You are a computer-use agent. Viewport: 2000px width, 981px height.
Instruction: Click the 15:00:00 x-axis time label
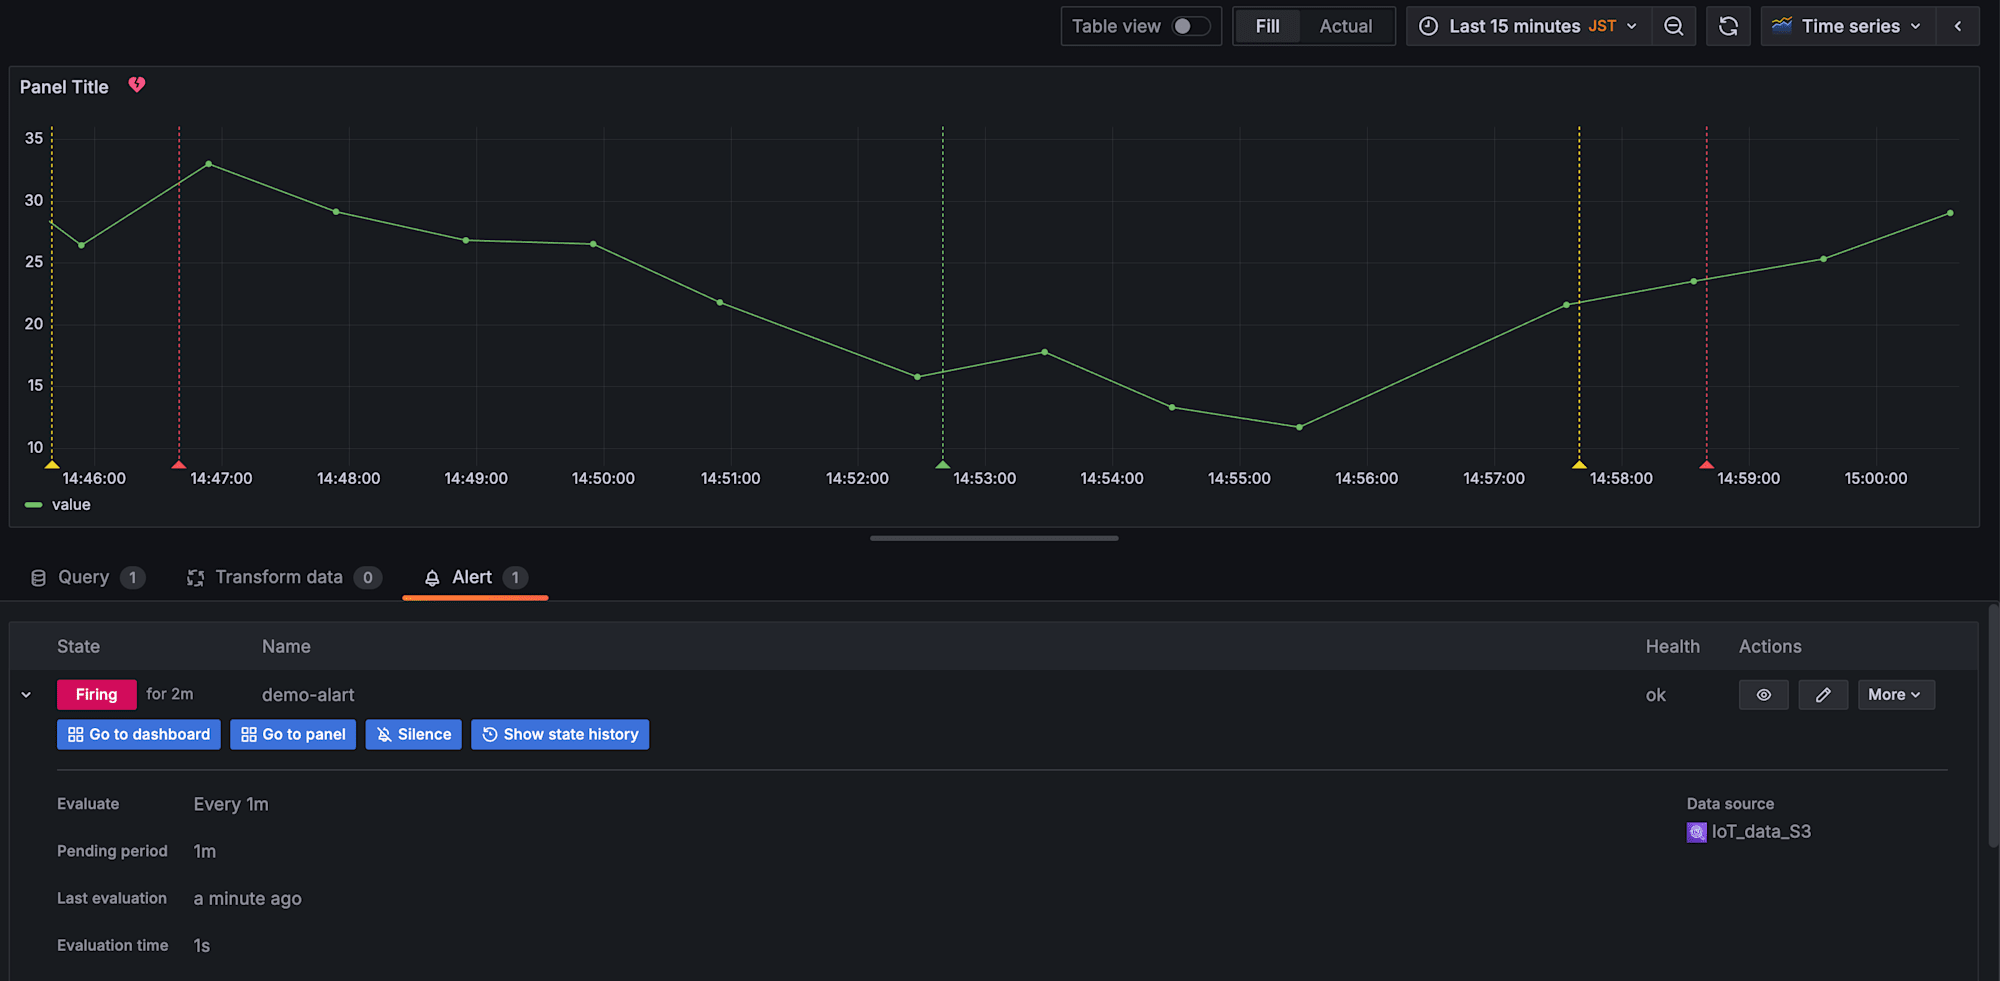[x=1876, y=479]
